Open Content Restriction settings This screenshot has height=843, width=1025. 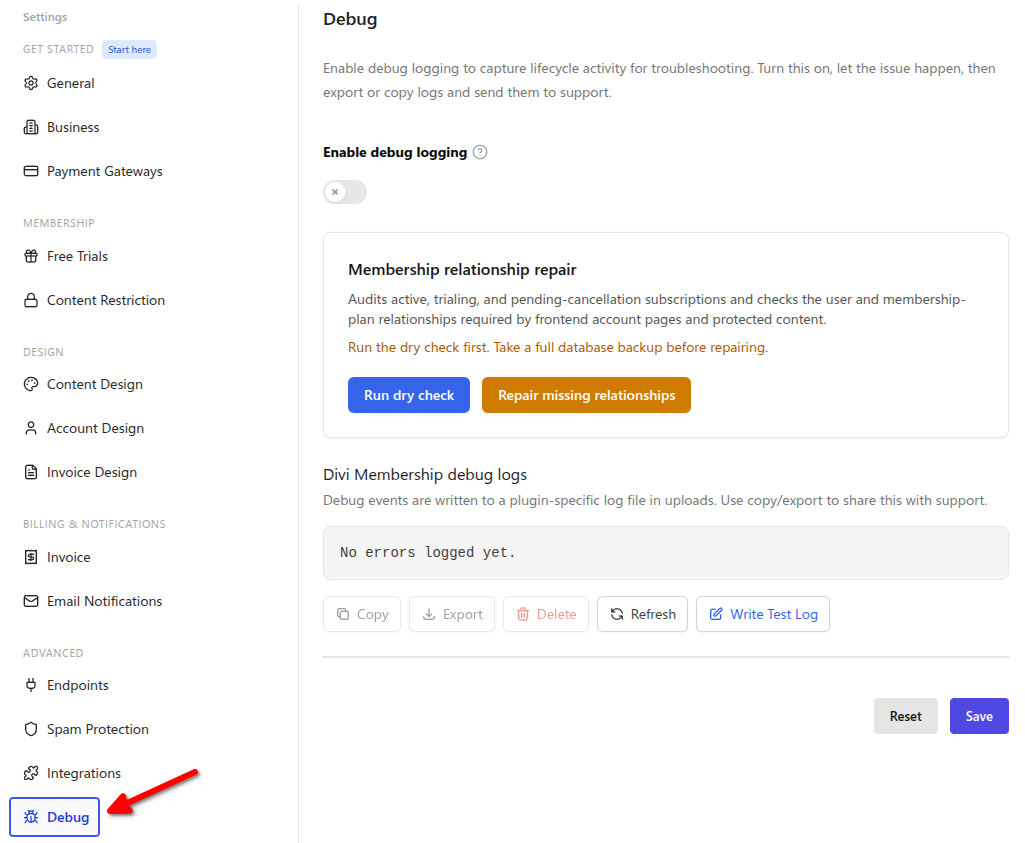click(106, 300)
